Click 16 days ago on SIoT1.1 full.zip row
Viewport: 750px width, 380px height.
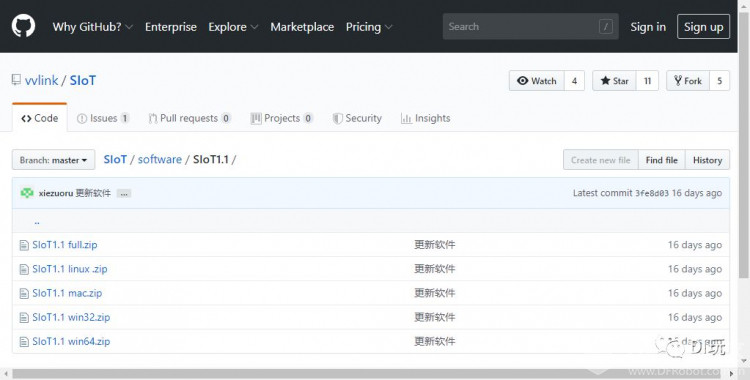tap(695, 245)
